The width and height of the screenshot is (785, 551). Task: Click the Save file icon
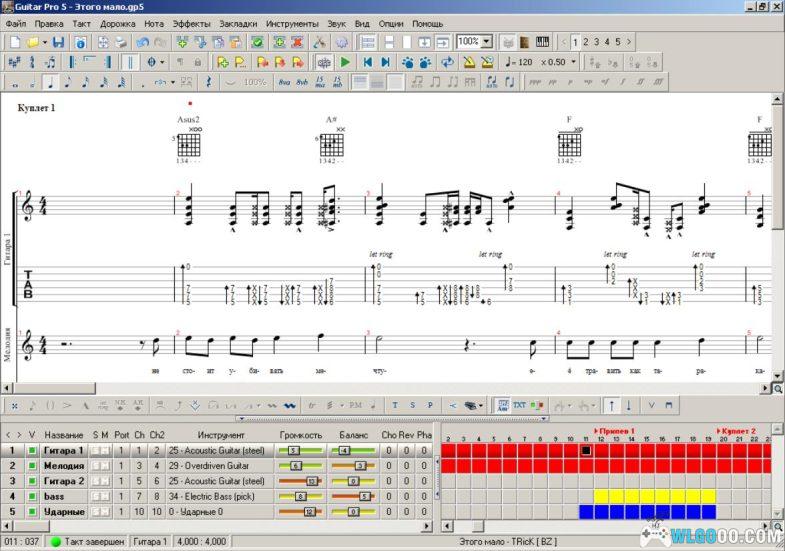(58, 42)
